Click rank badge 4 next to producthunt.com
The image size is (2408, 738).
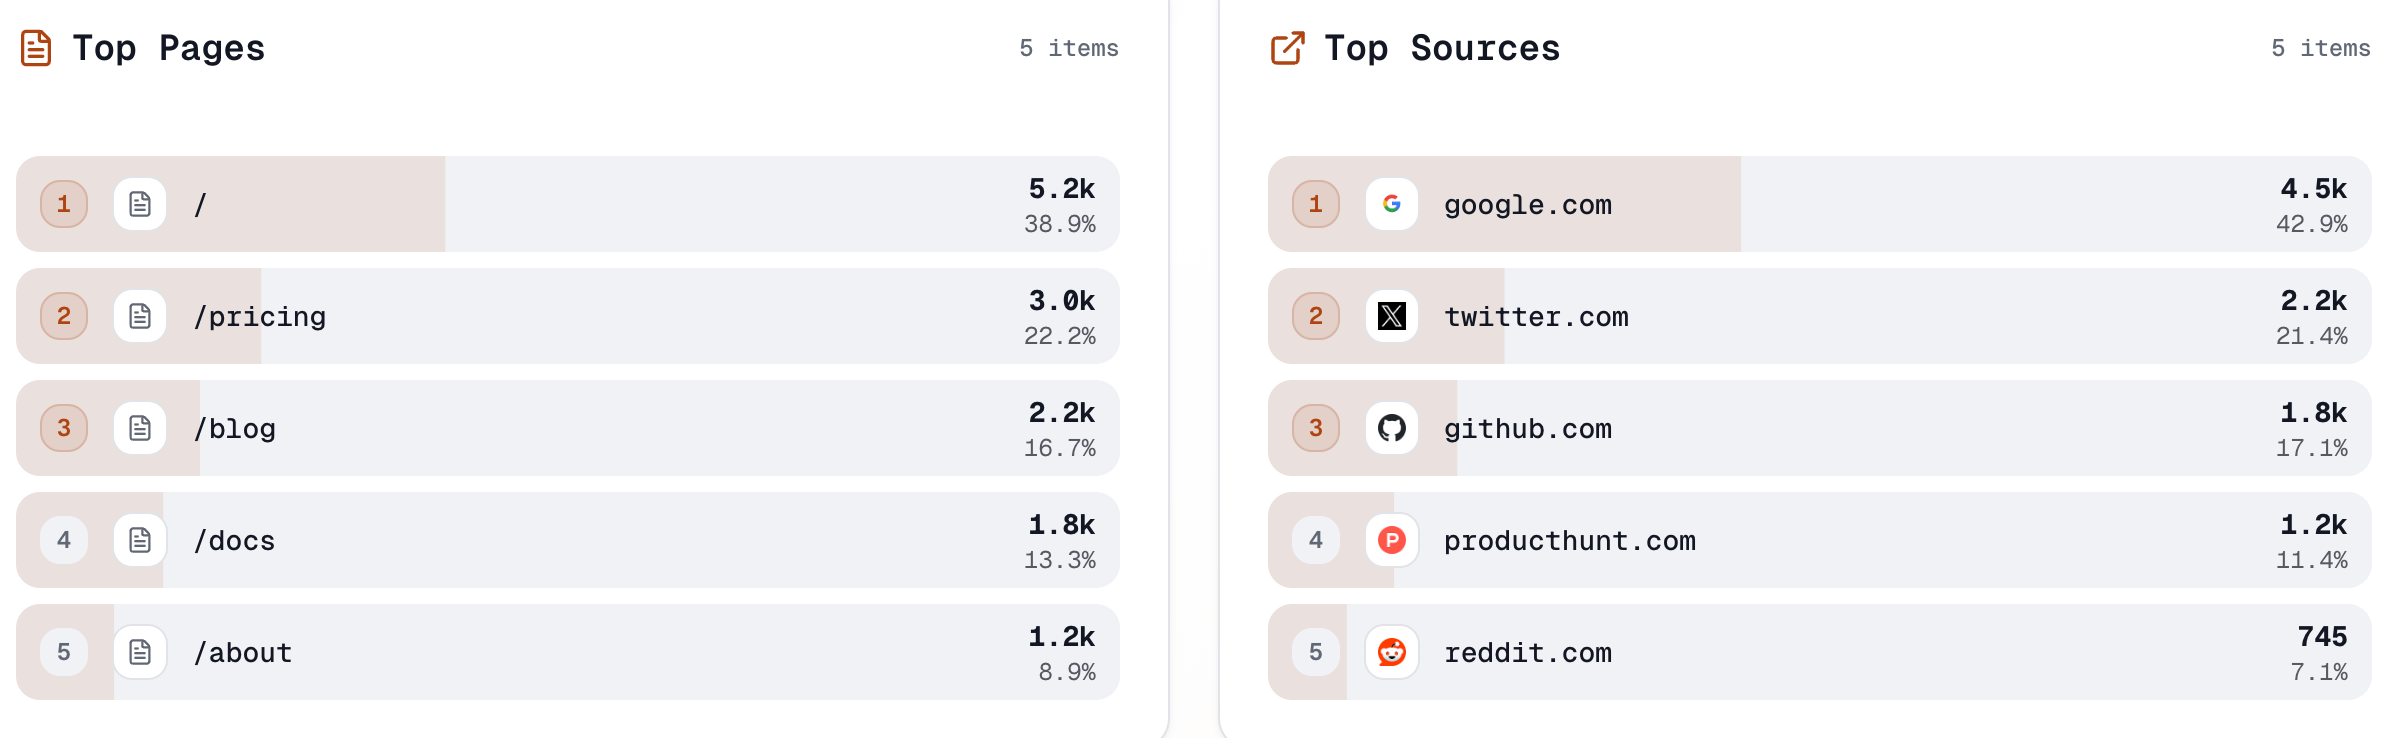click(1316, 540)
